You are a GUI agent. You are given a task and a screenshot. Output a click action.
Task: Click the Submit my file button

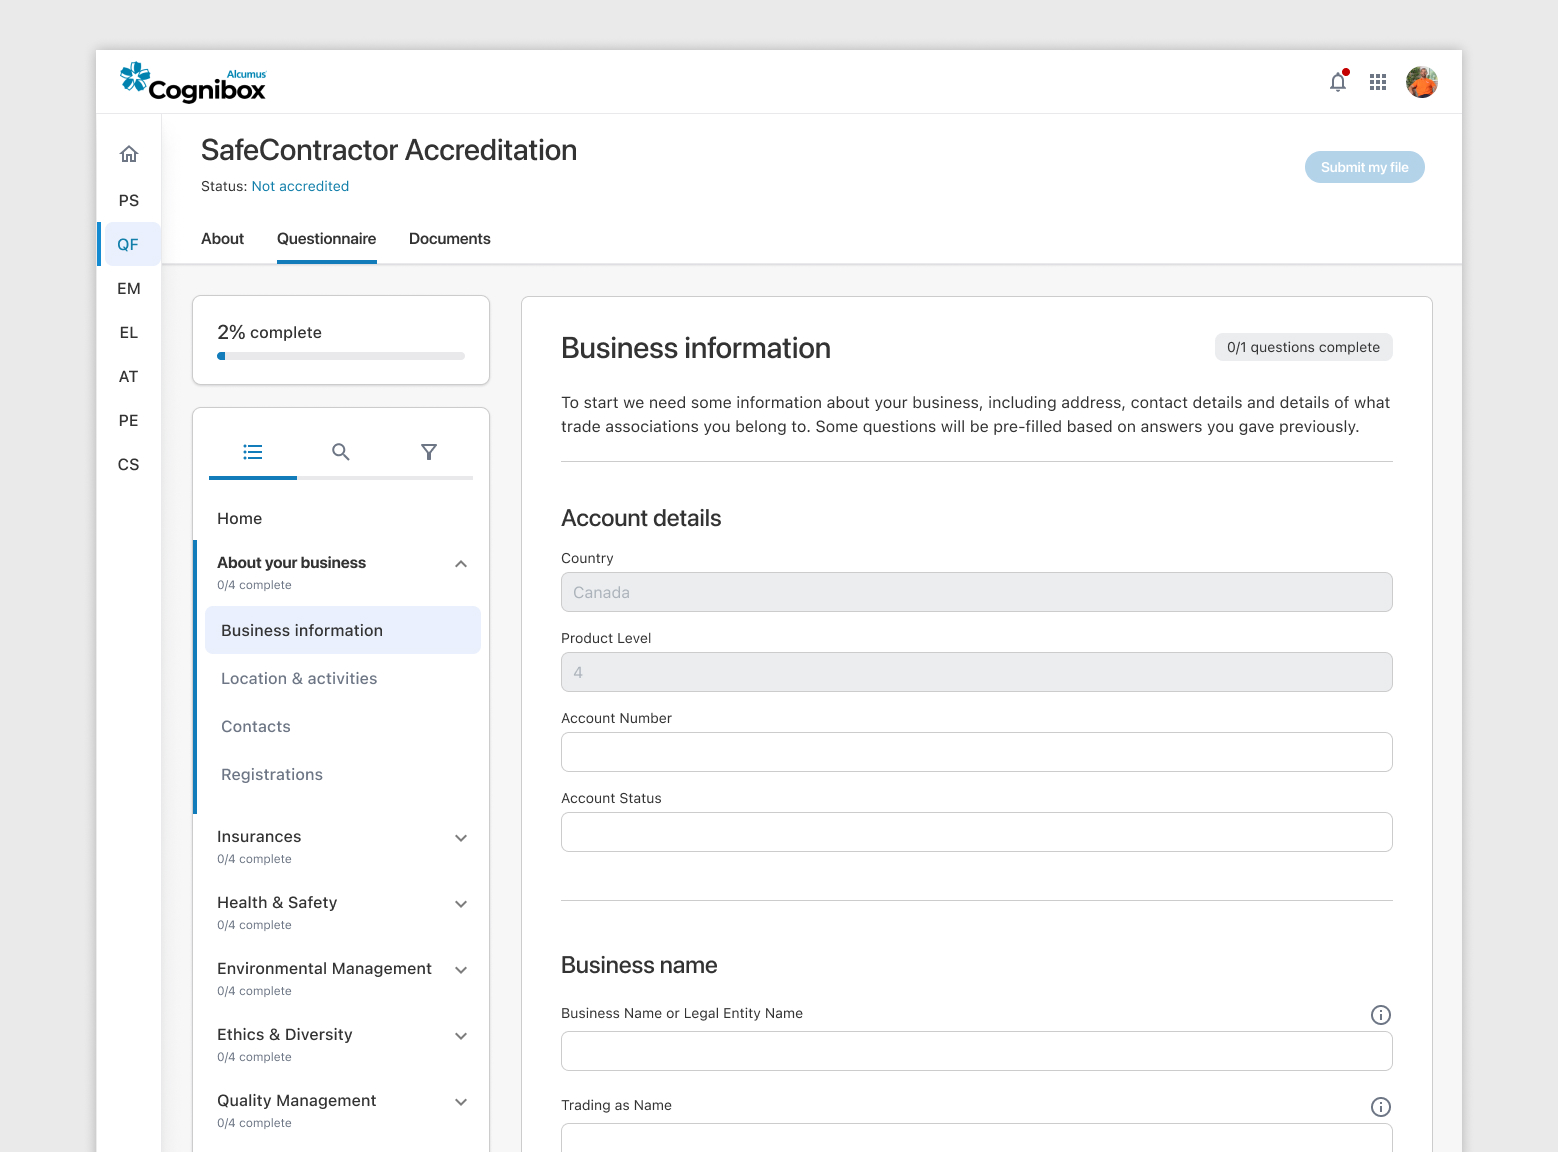(x=1364, y=167)
